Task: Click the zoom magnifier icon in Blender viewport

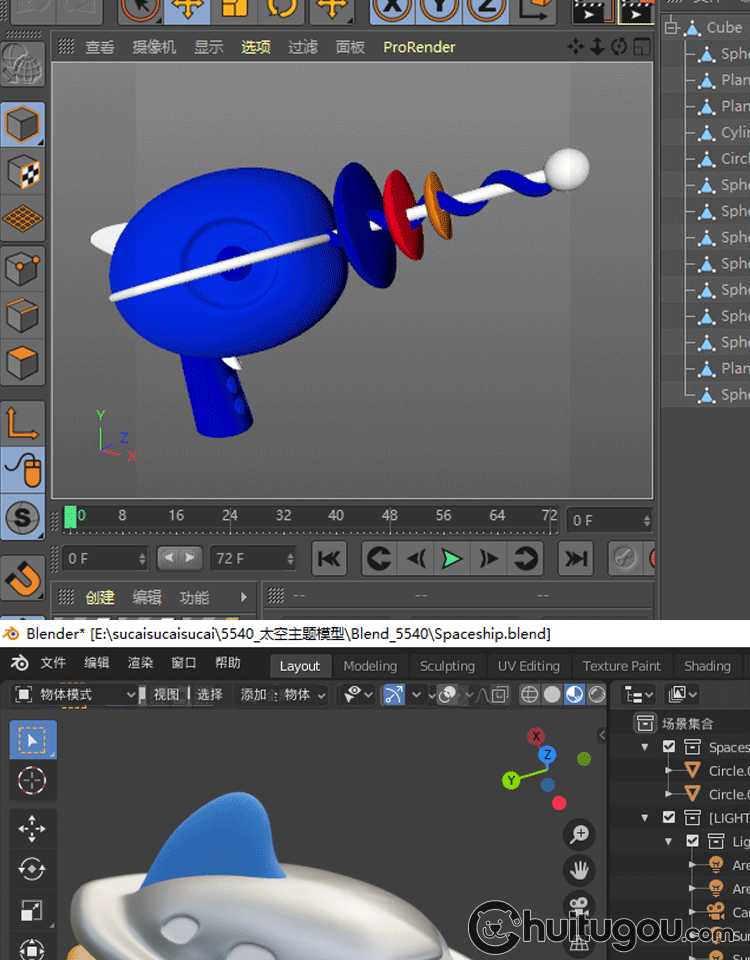Action: click(579, 834)
